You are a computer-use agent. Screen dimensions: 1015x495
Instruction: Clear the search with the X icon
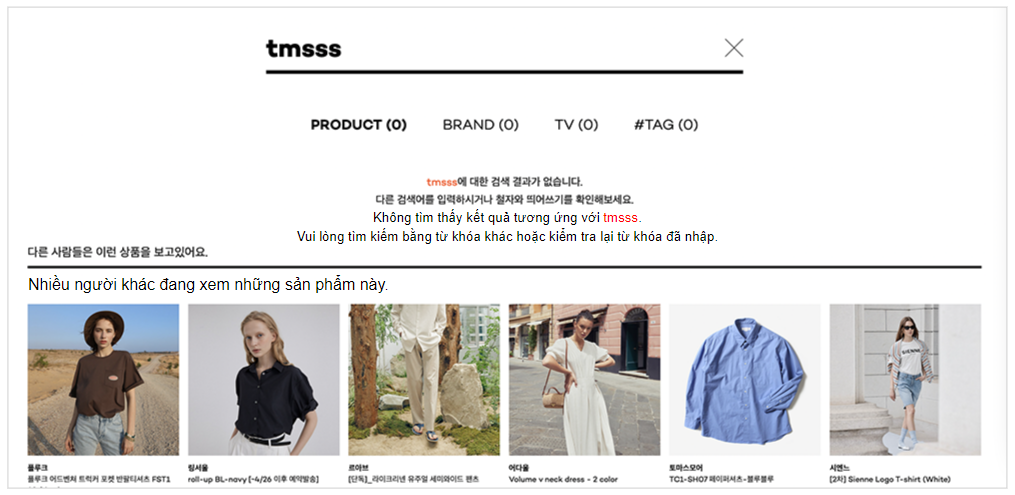733,48
